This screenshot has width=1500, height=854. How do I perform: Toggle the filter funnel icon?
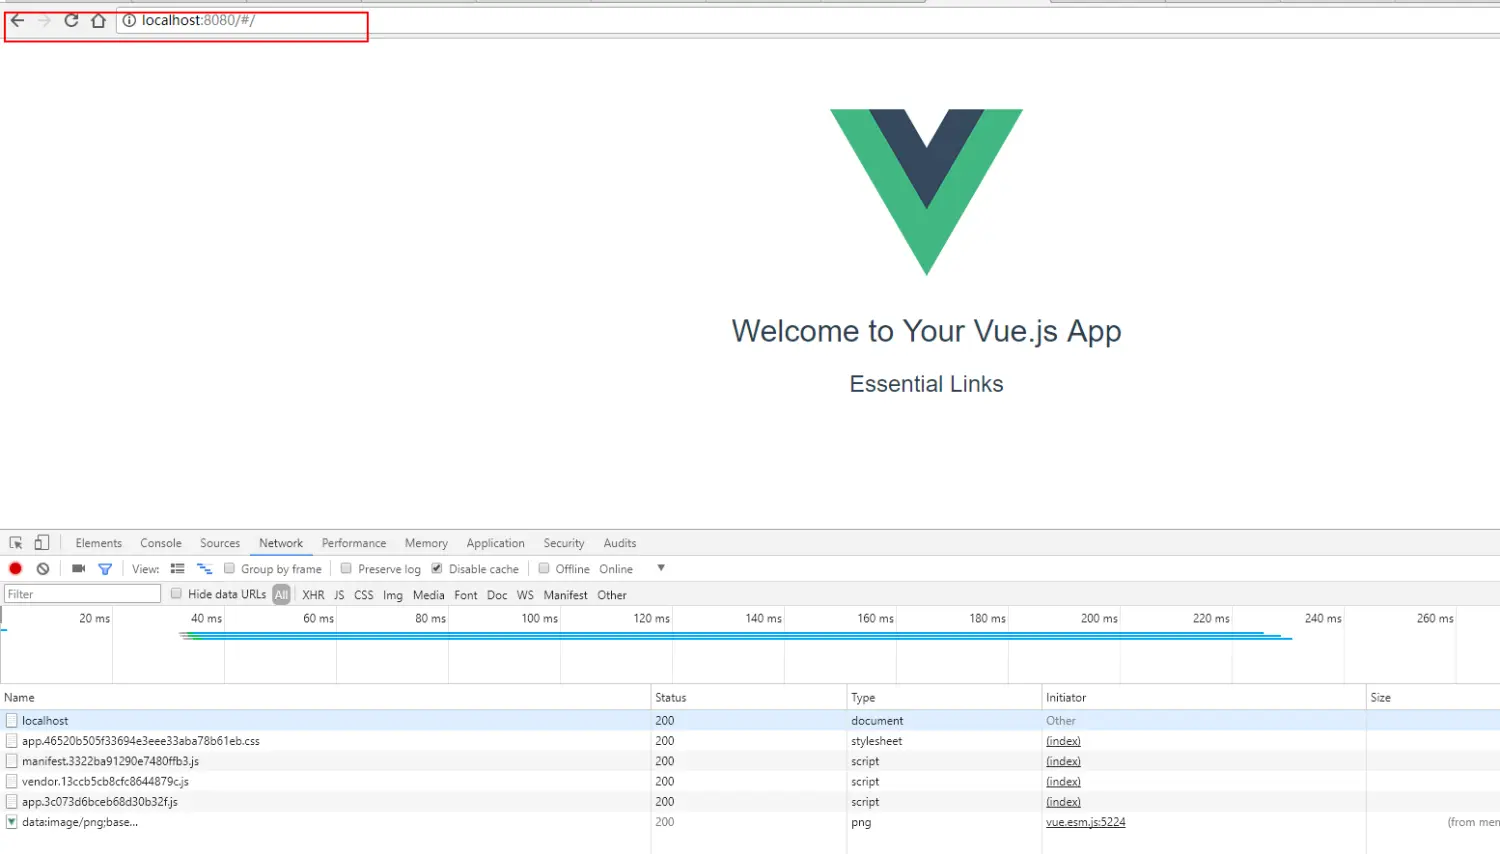[105, 569]
